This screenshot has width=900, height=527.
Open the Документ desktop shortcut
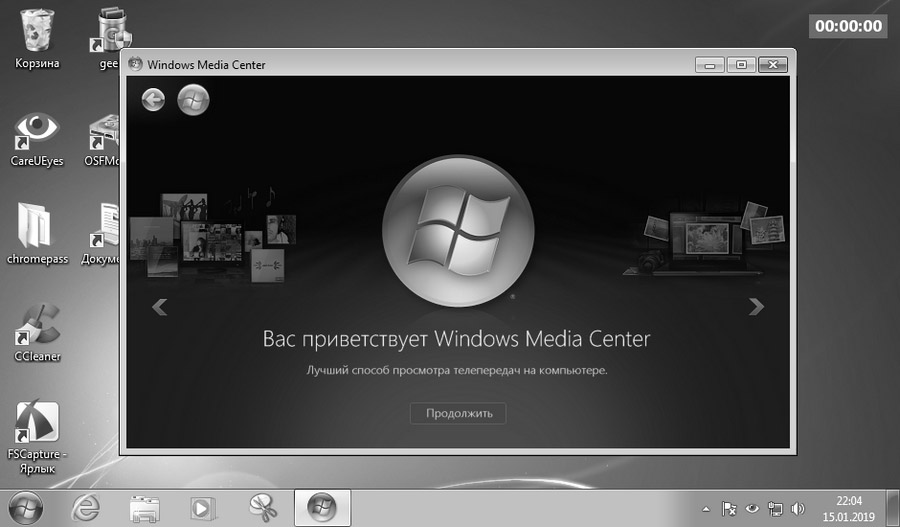(x=102, y=234)
